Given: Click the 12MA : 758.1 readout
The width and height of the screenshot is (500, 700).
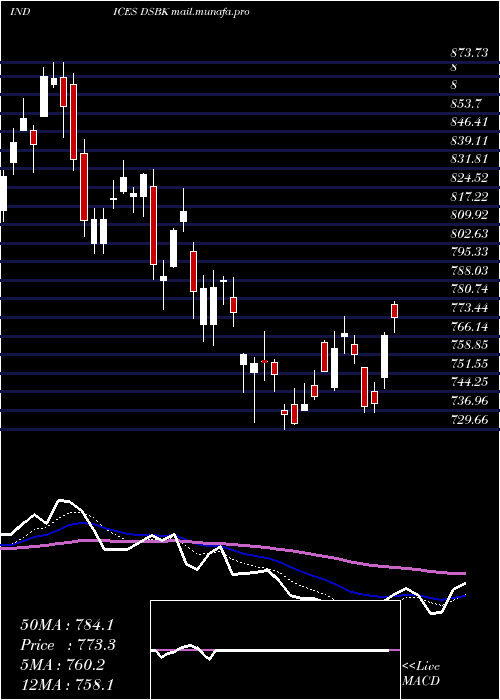Looking at the screenshot, I should coord(69,684).
